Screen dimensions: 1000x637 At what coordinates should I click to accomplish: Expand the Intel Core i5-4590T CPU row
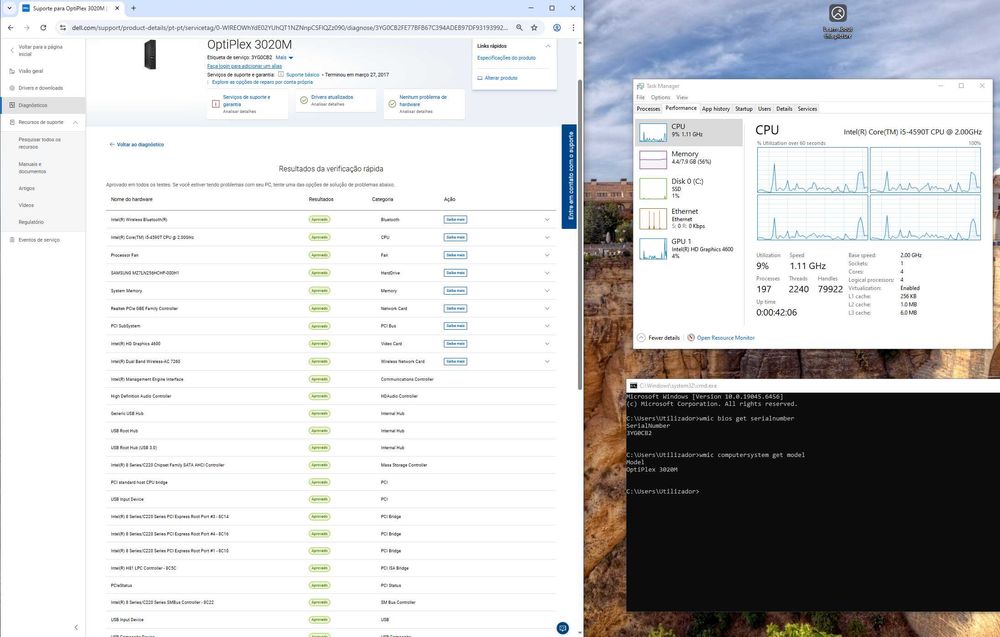click(547, 237)
